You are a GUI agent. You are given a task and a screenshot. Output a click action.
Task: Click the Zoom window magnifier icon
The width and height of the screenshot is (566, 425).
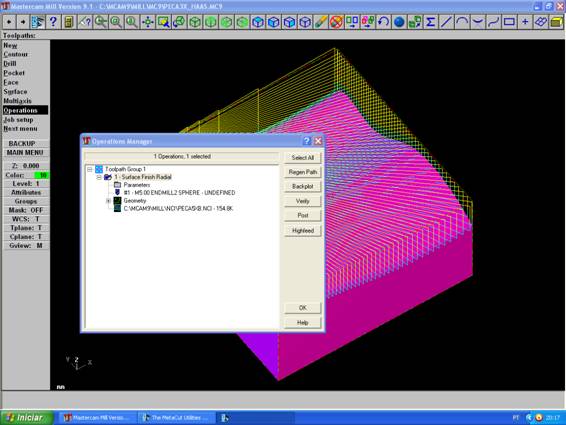[x=116, y=22]
